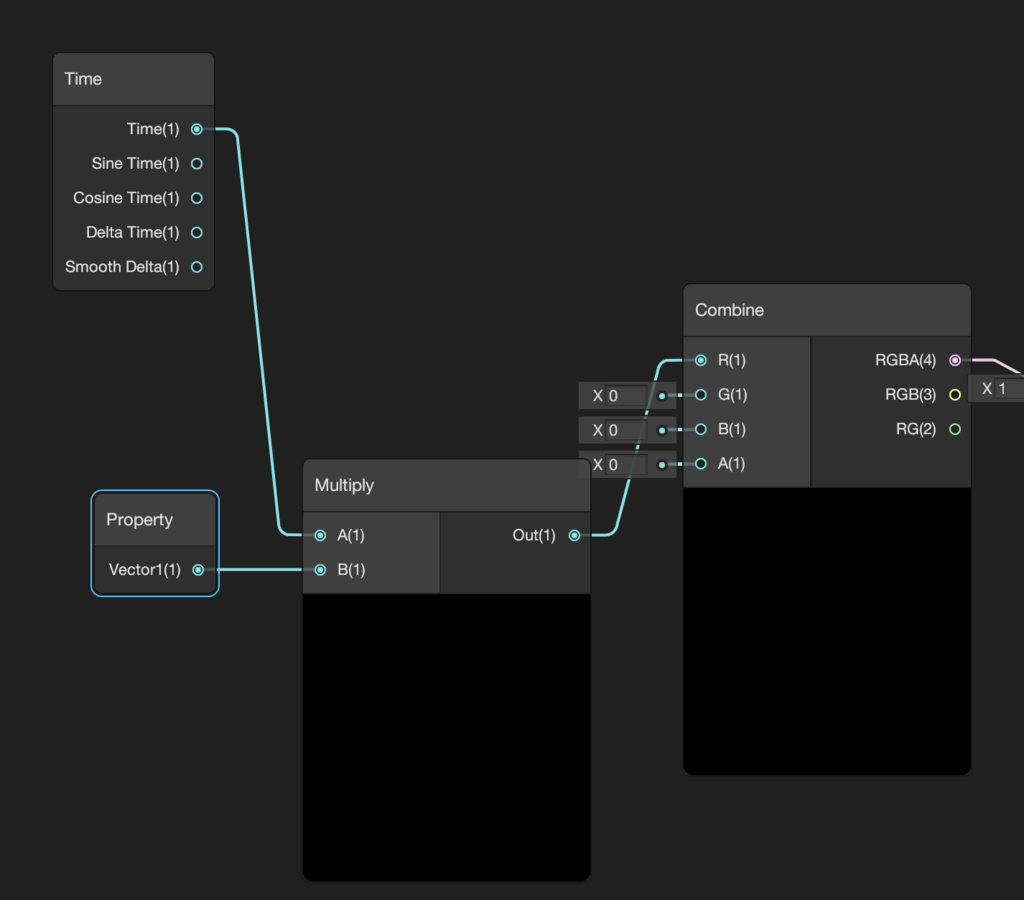This screenshot has width=1024, height=900.
Task: Click the Smooth Delta(1) output port
Action: pyautogui.click(x=197, y=267)
